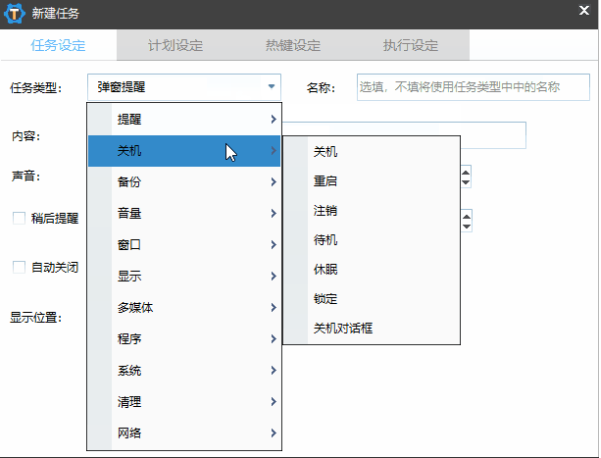
Task: Select 重启 from the shutdown submenu
Action: (325, 182)
